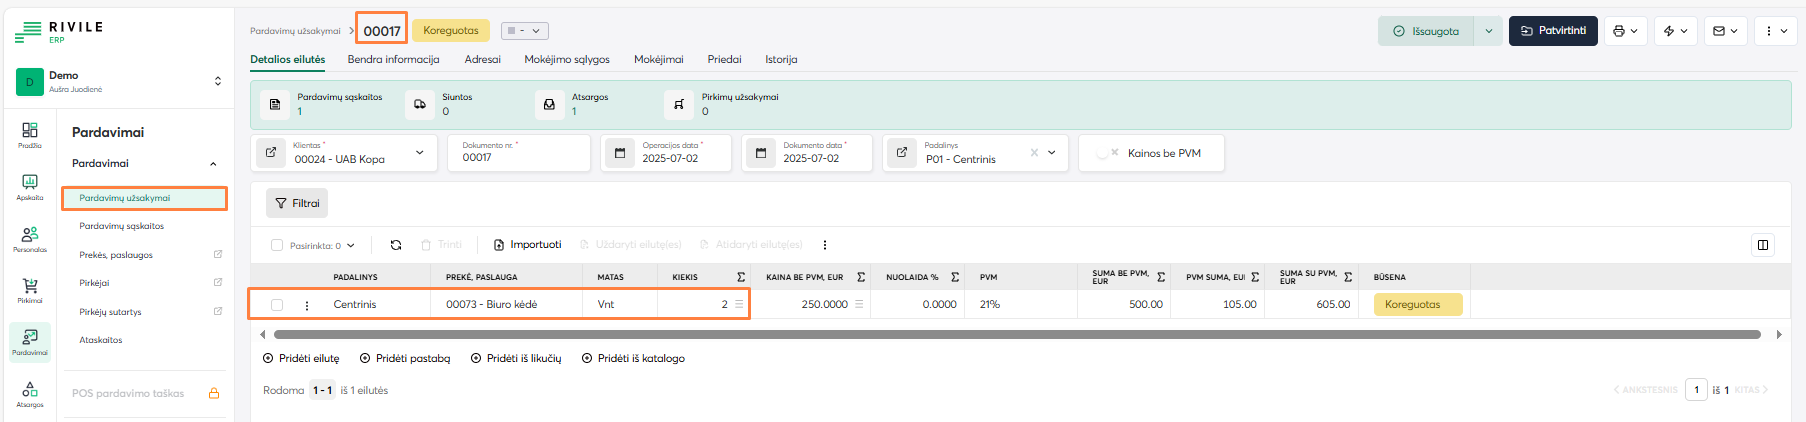Click the Patvirtinti button

(x=1553, y=31)
